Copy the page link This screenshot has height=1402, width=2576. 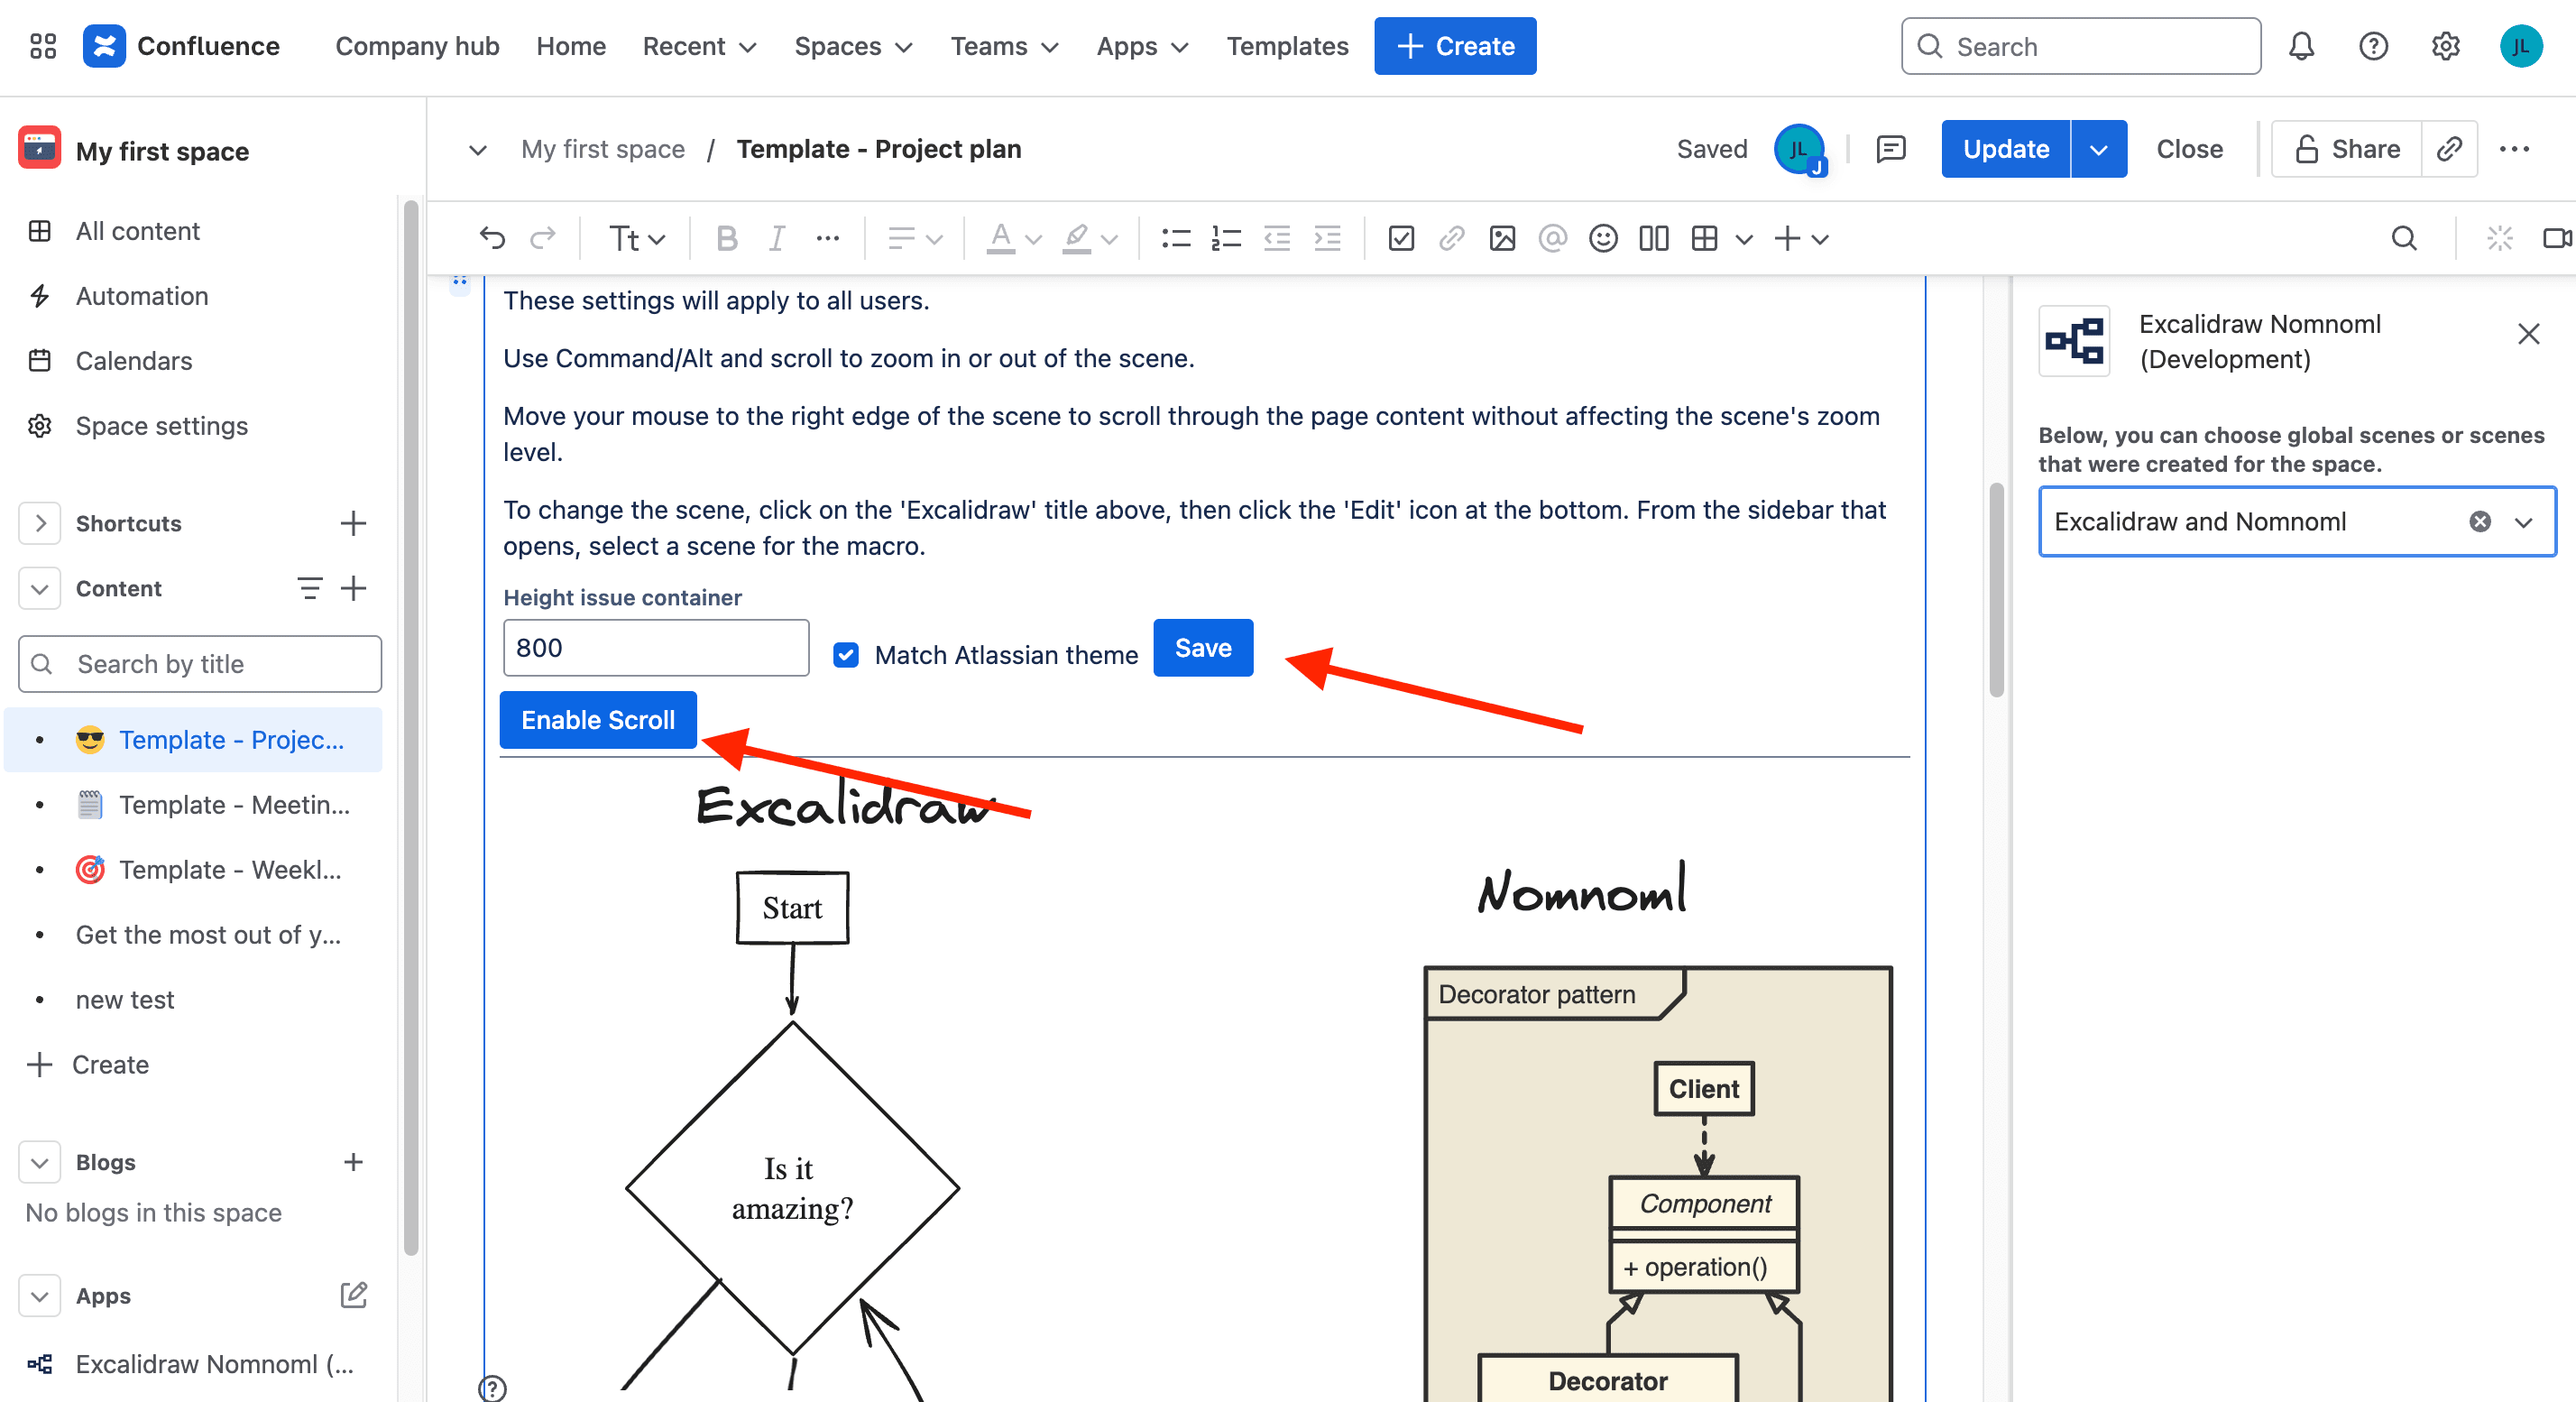point(2449,149)
